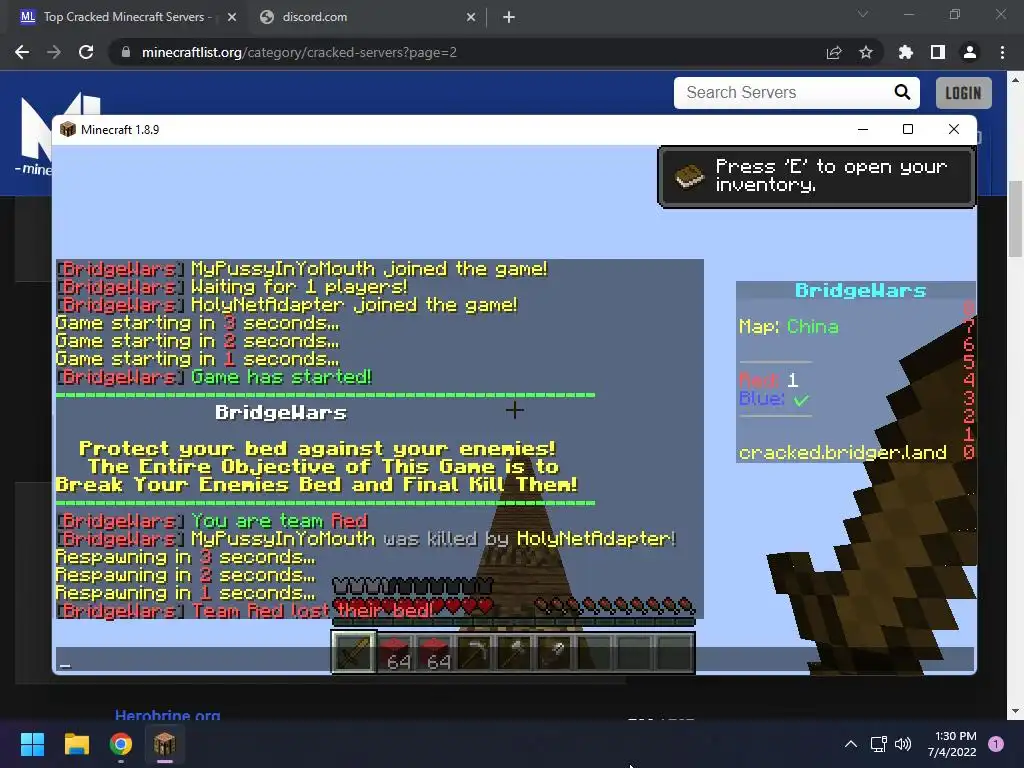The width and height of the screenshot is (1024, 768).
Task: Click the Blue team scoreboard row
Action: point(775,398)
